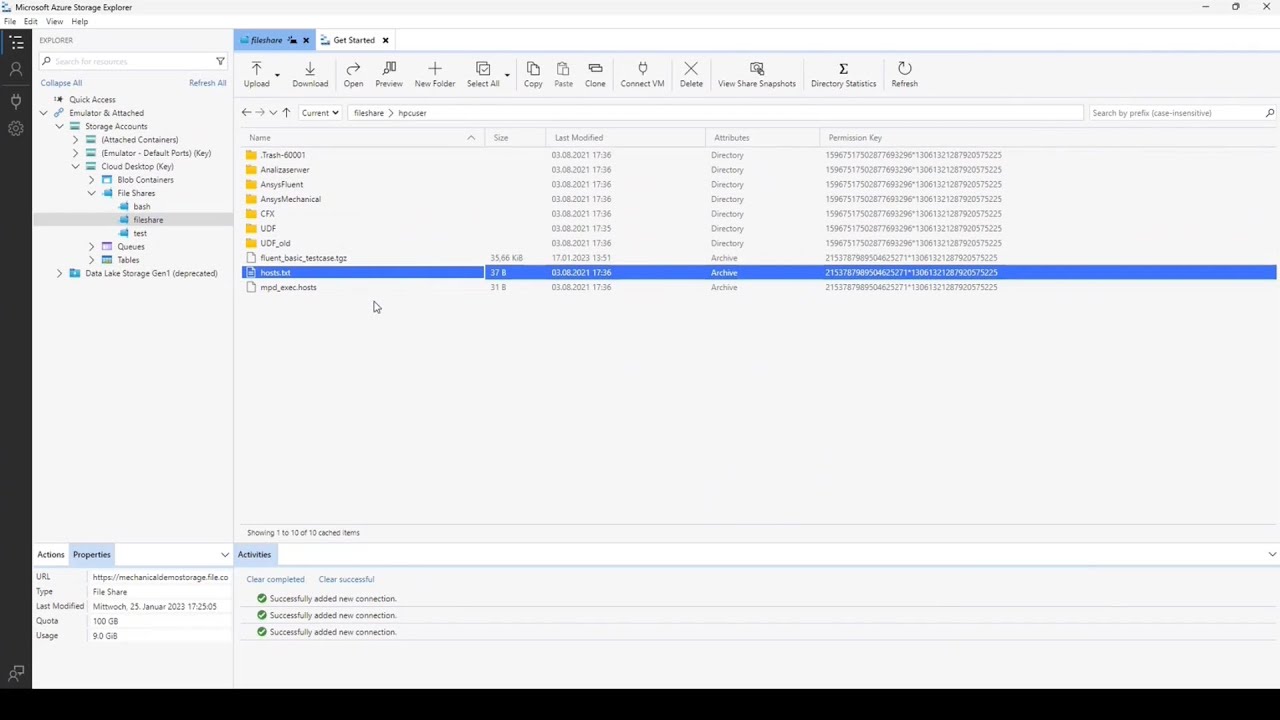The image size is (1280, 720).
Task: Expand the Tables node
Action: click(x=91, y=260)
